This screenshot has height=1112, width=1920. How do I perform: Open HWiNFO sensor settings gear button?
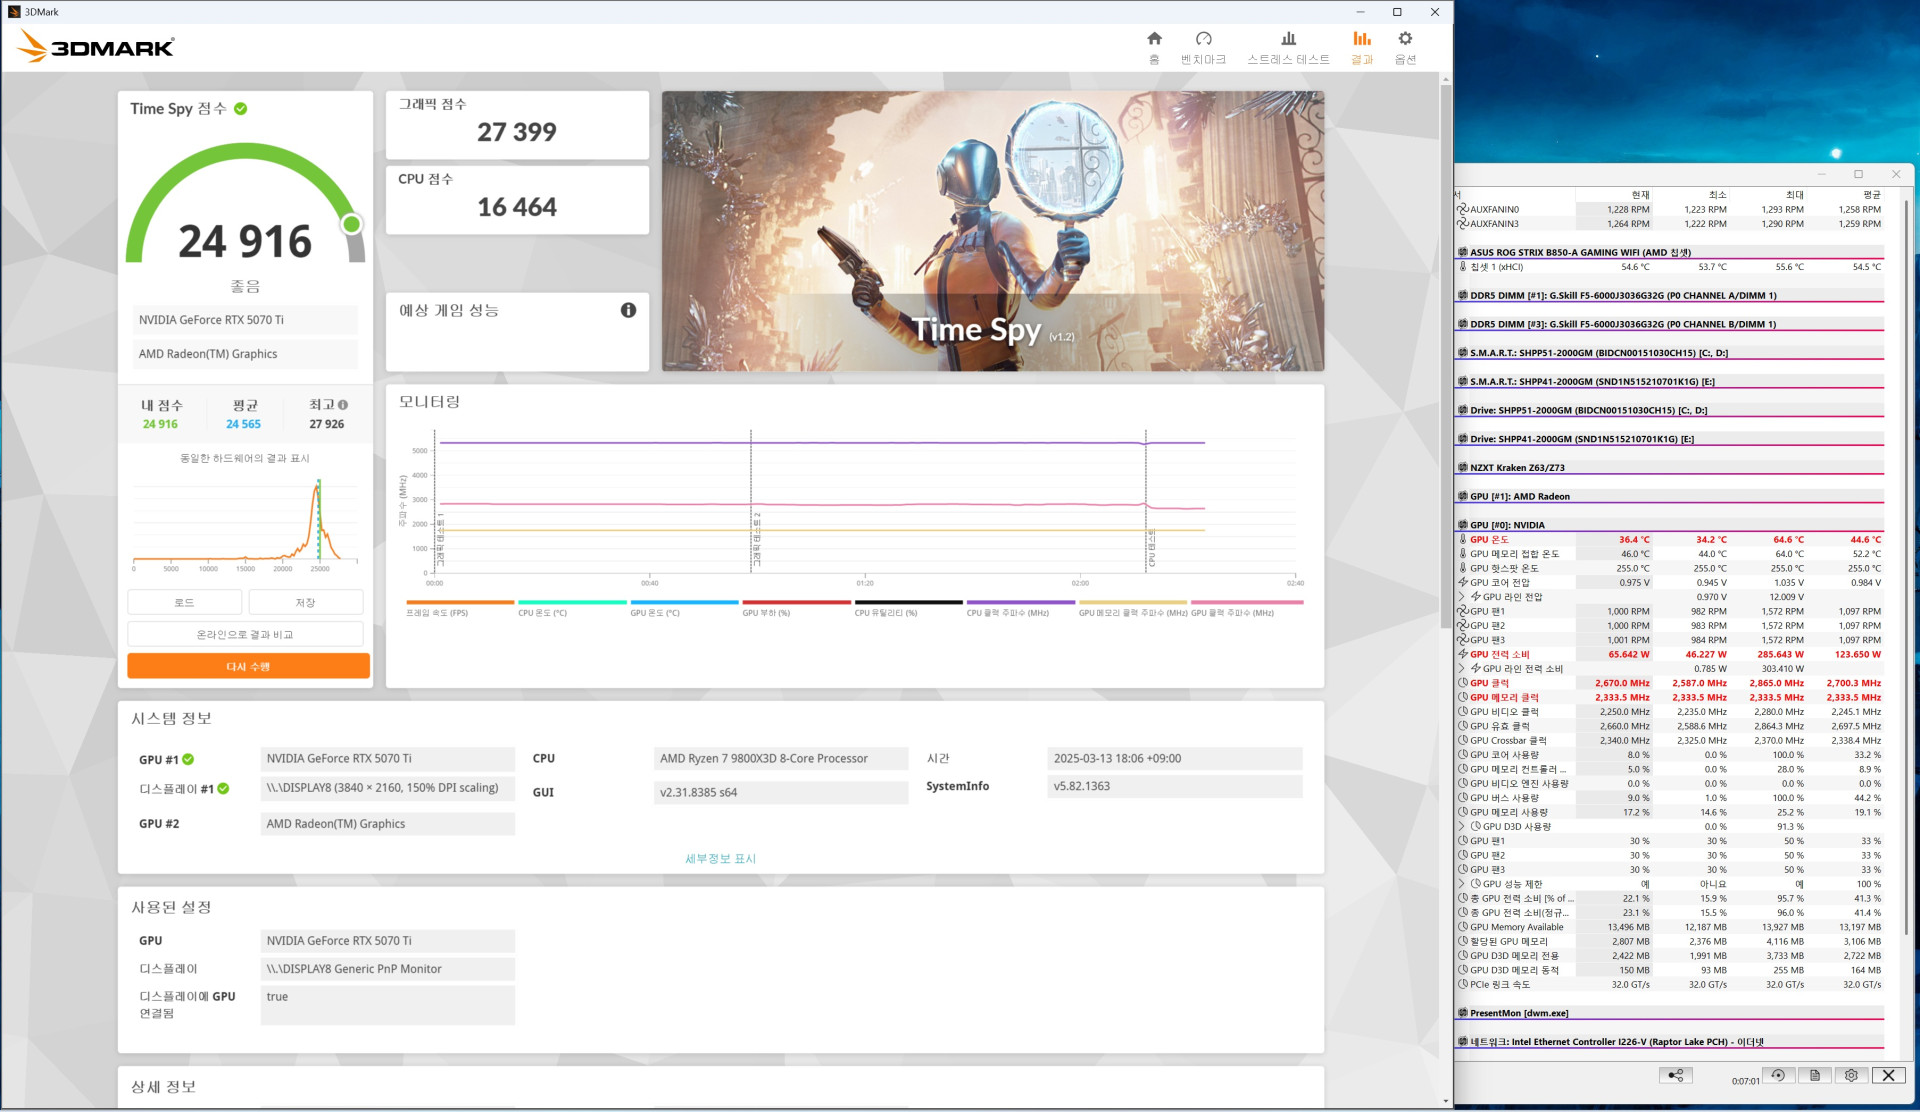(1851, 1075)
